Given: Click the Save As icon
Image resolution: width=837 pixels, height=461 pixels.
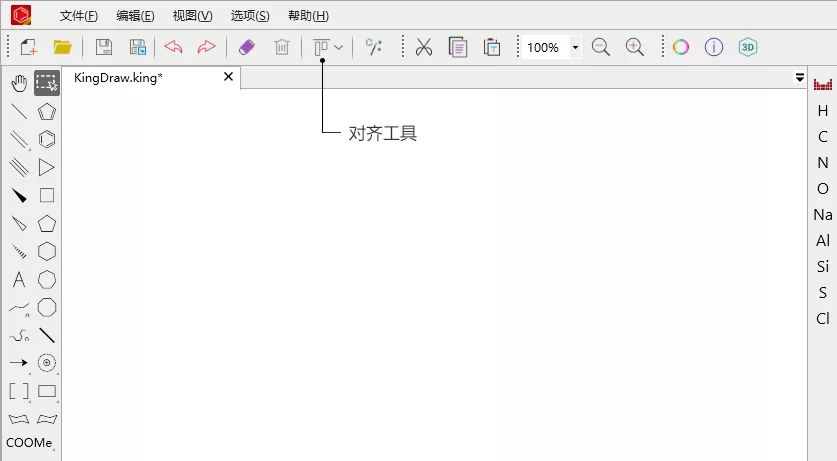Looking at the screenshot, I should pos(138,47).
